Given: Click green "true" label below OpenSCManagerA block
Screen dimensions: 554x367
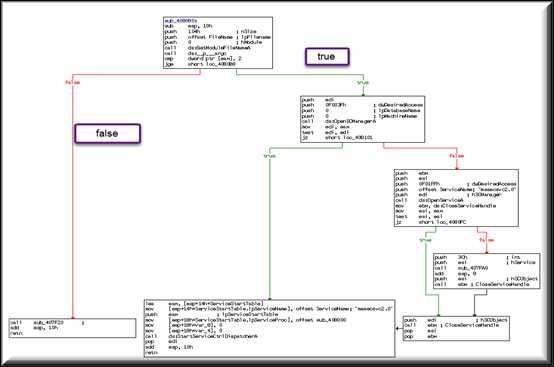Looking at the screenshot, I should tap(269, 156).
